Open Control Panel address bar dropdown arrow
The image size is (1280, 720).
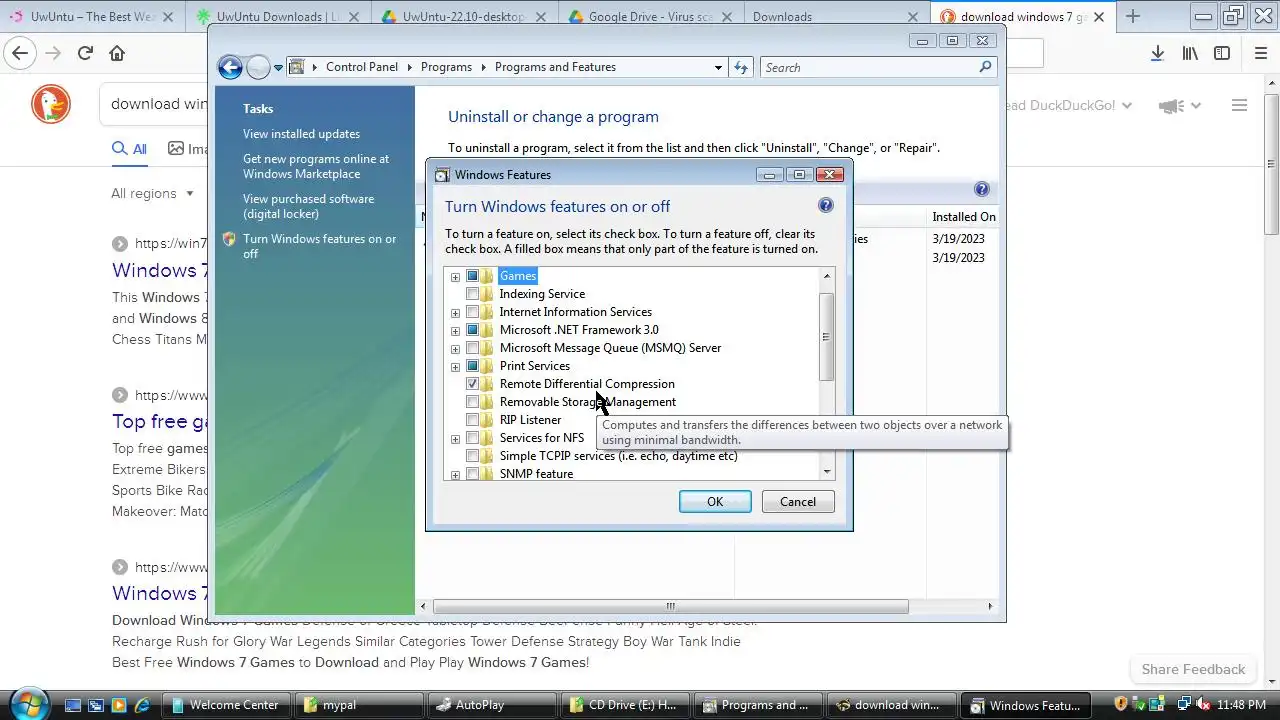[718, 67]
